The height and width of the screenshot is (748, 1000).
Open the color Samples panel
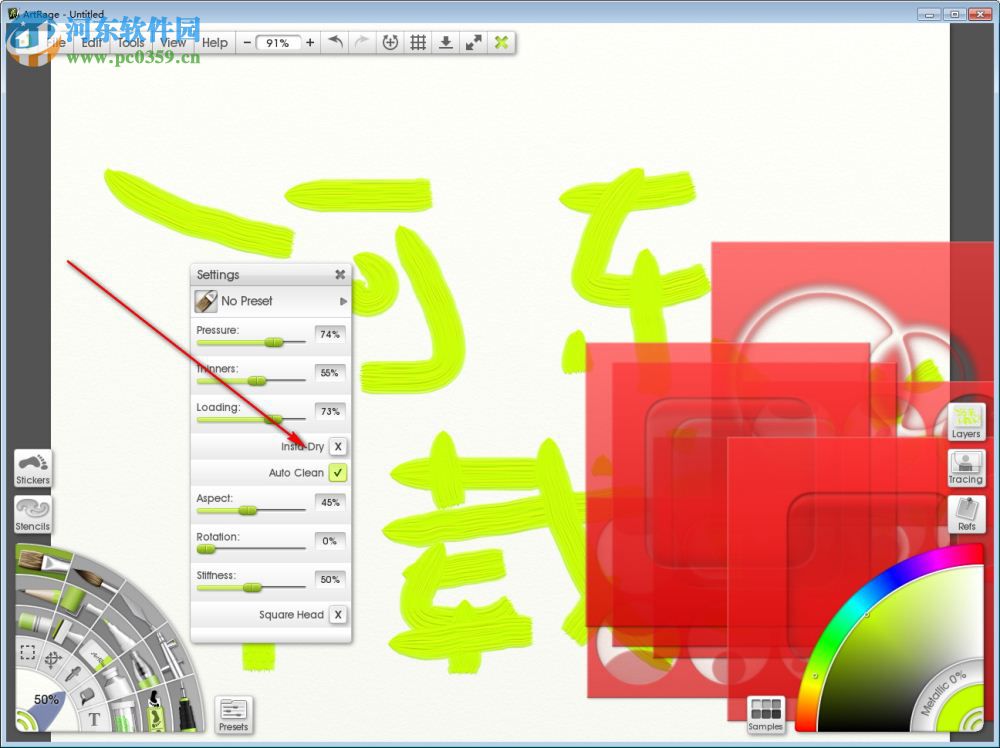coord(765,714)
